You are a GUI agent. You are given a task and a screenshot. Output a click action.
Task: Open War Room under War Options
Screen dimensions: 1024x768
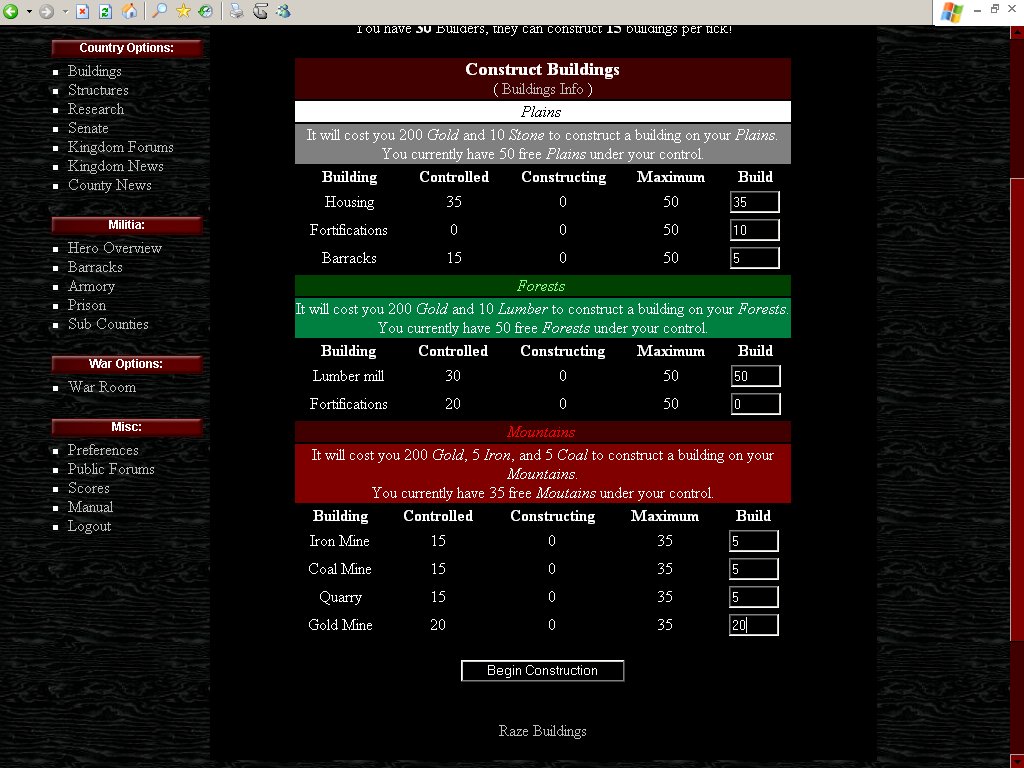102,387
